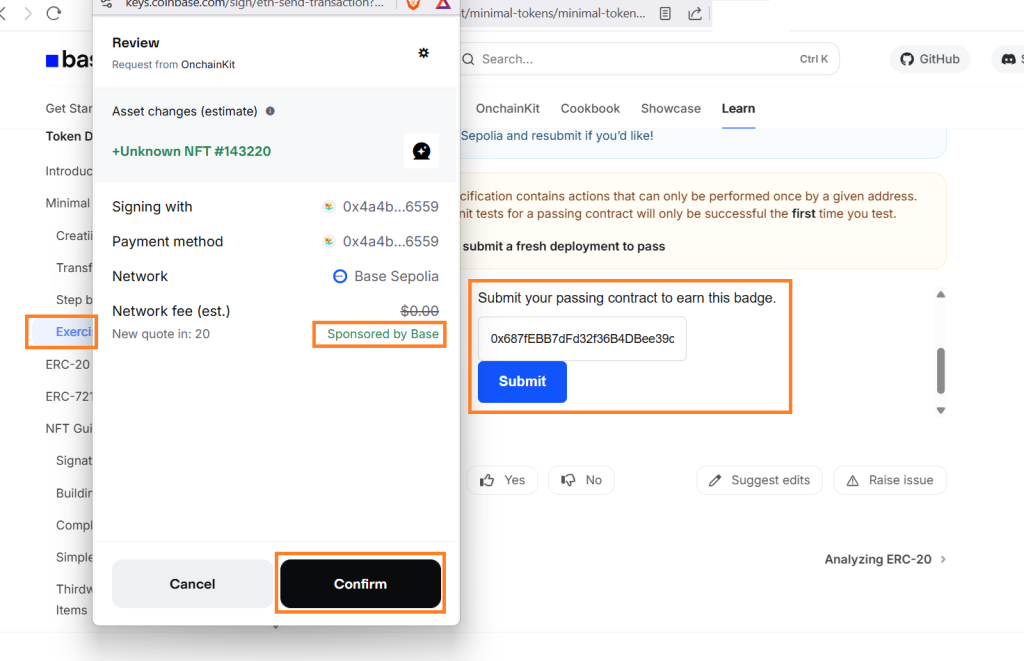Image resolution: width=1024 pixels, height=661 pixels.
Task: Click scrollbar down arrow beside submit panel
Action: [940, 410]
